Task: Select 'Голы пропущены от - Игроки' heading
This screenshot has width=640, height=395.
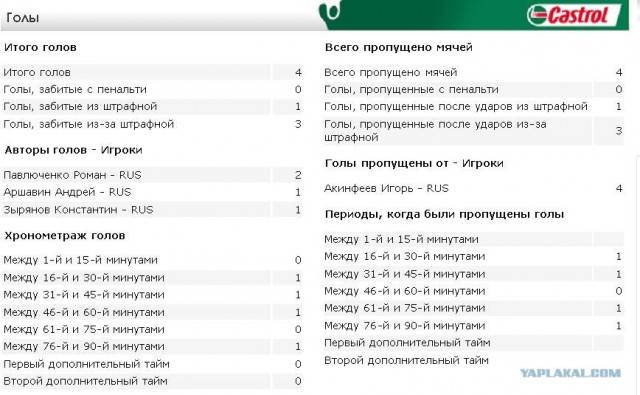Action: (x=414, y=163)
